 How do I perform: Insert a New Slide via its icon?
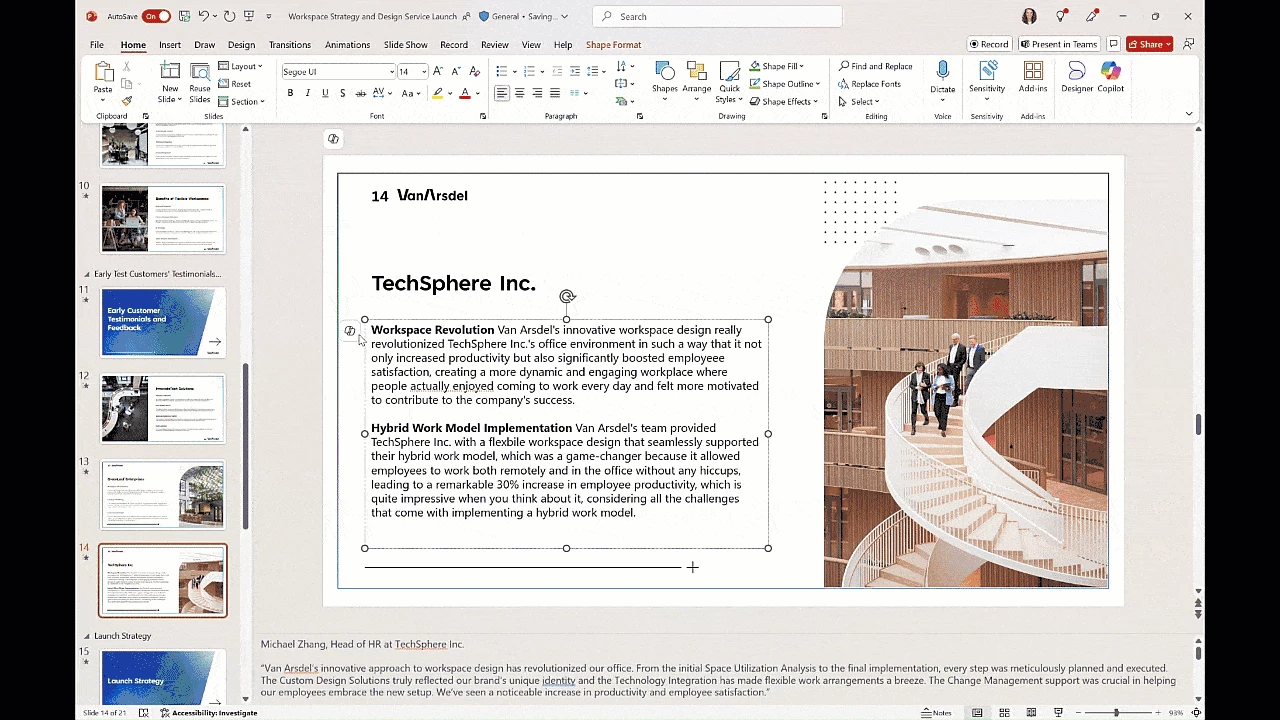point(170,72)
